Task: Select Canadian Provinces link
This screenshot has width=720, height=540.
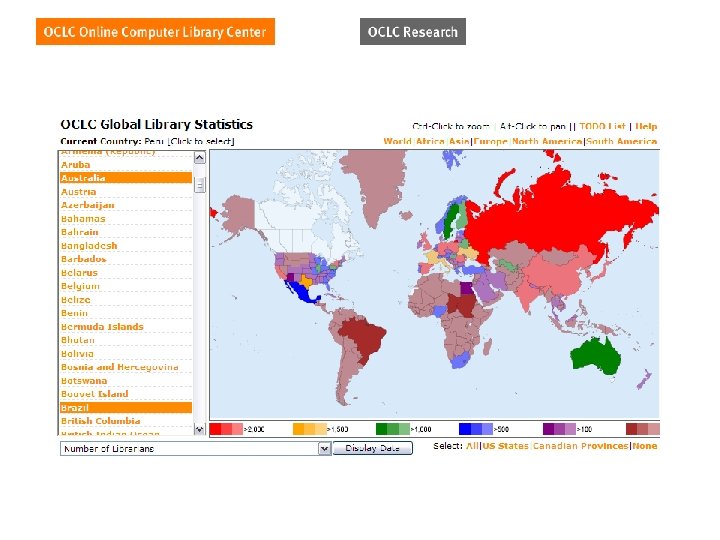Action: click(580, 446)
